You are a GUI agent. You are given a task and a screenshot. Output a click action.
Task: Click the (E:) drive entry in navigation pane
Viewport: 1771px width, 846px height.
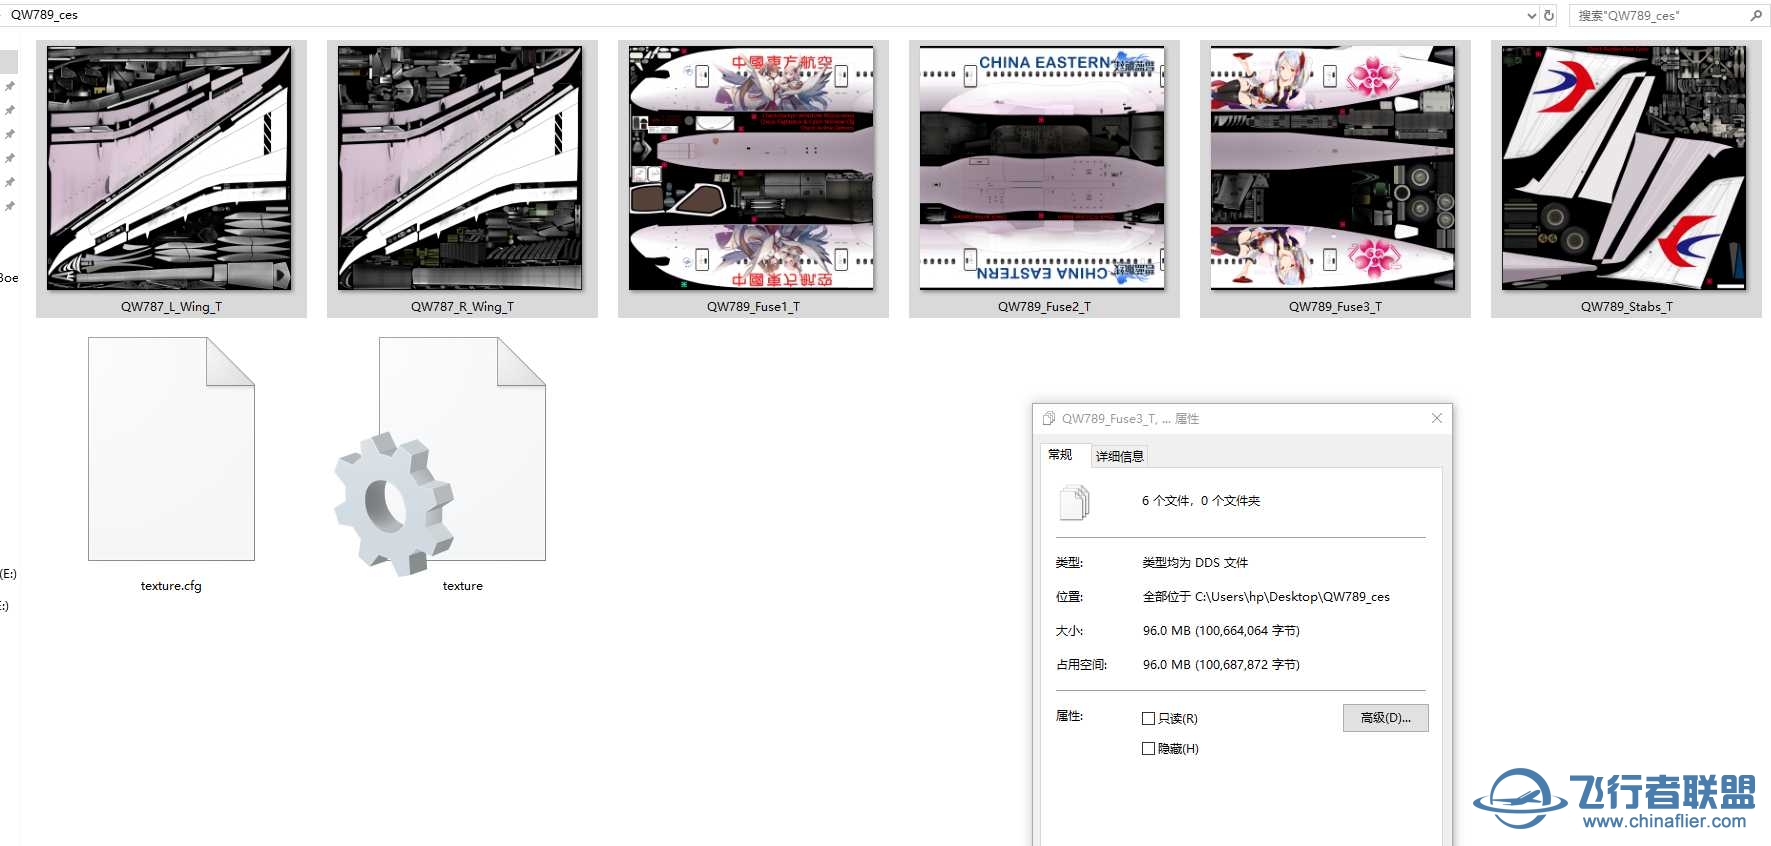click(8, 574)
